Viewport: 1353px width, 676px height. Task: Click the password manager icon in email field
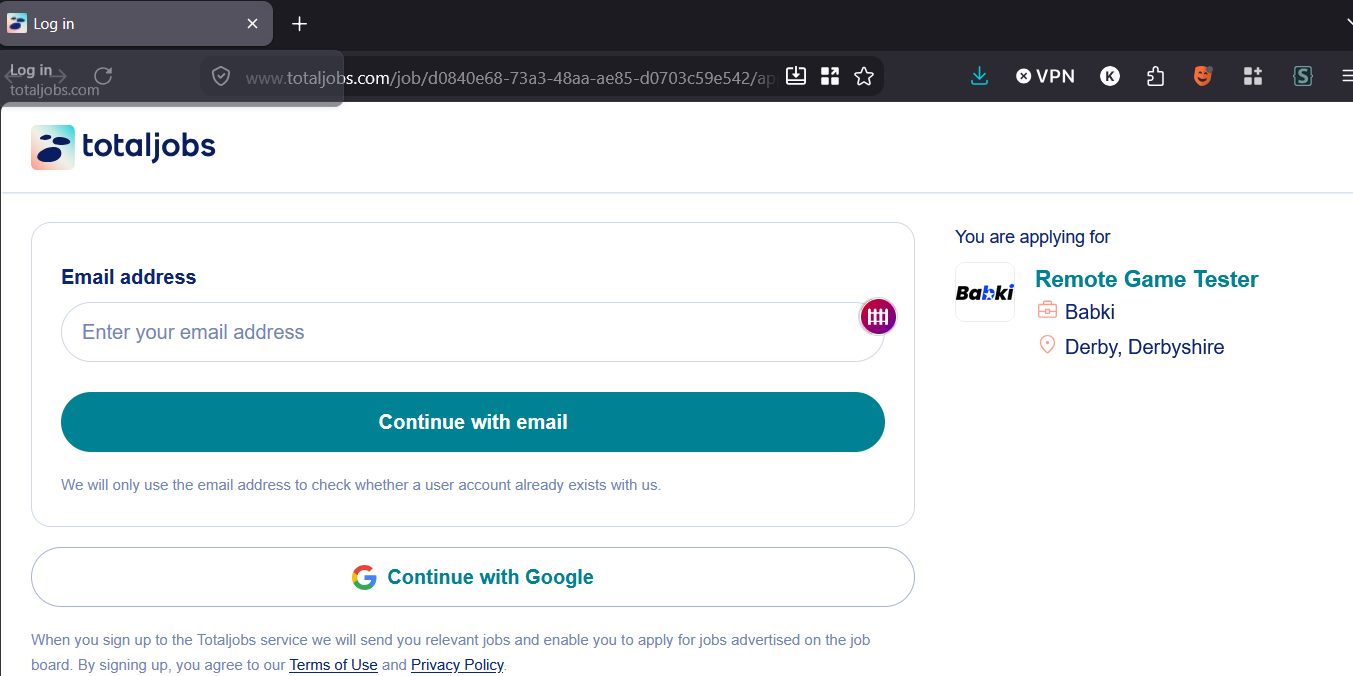pyautogui.click(x=878, y=317)
